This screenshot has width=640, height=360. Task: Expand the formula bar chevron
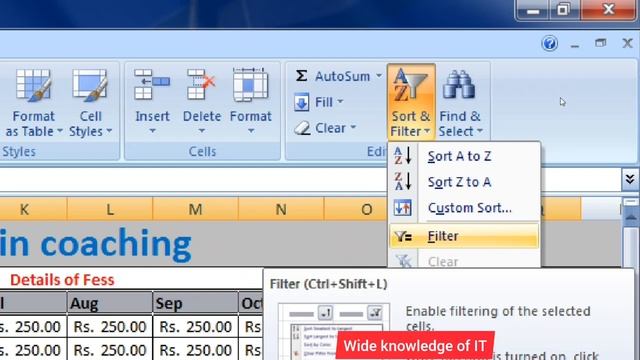[630, 179]
